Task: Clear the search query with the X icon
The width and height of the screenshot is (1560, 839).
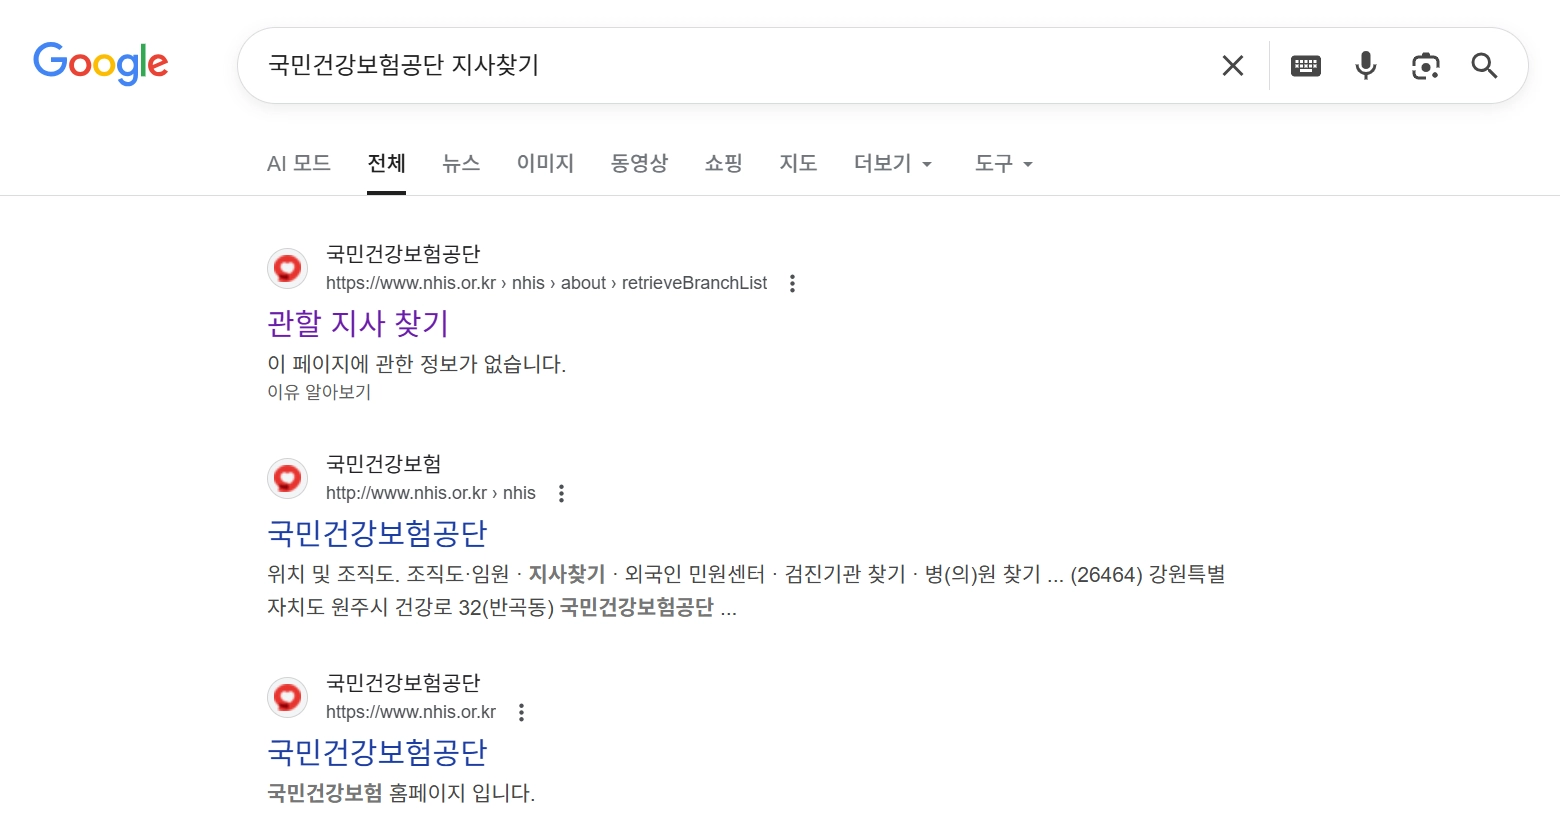Action: tap(1232, 64)
